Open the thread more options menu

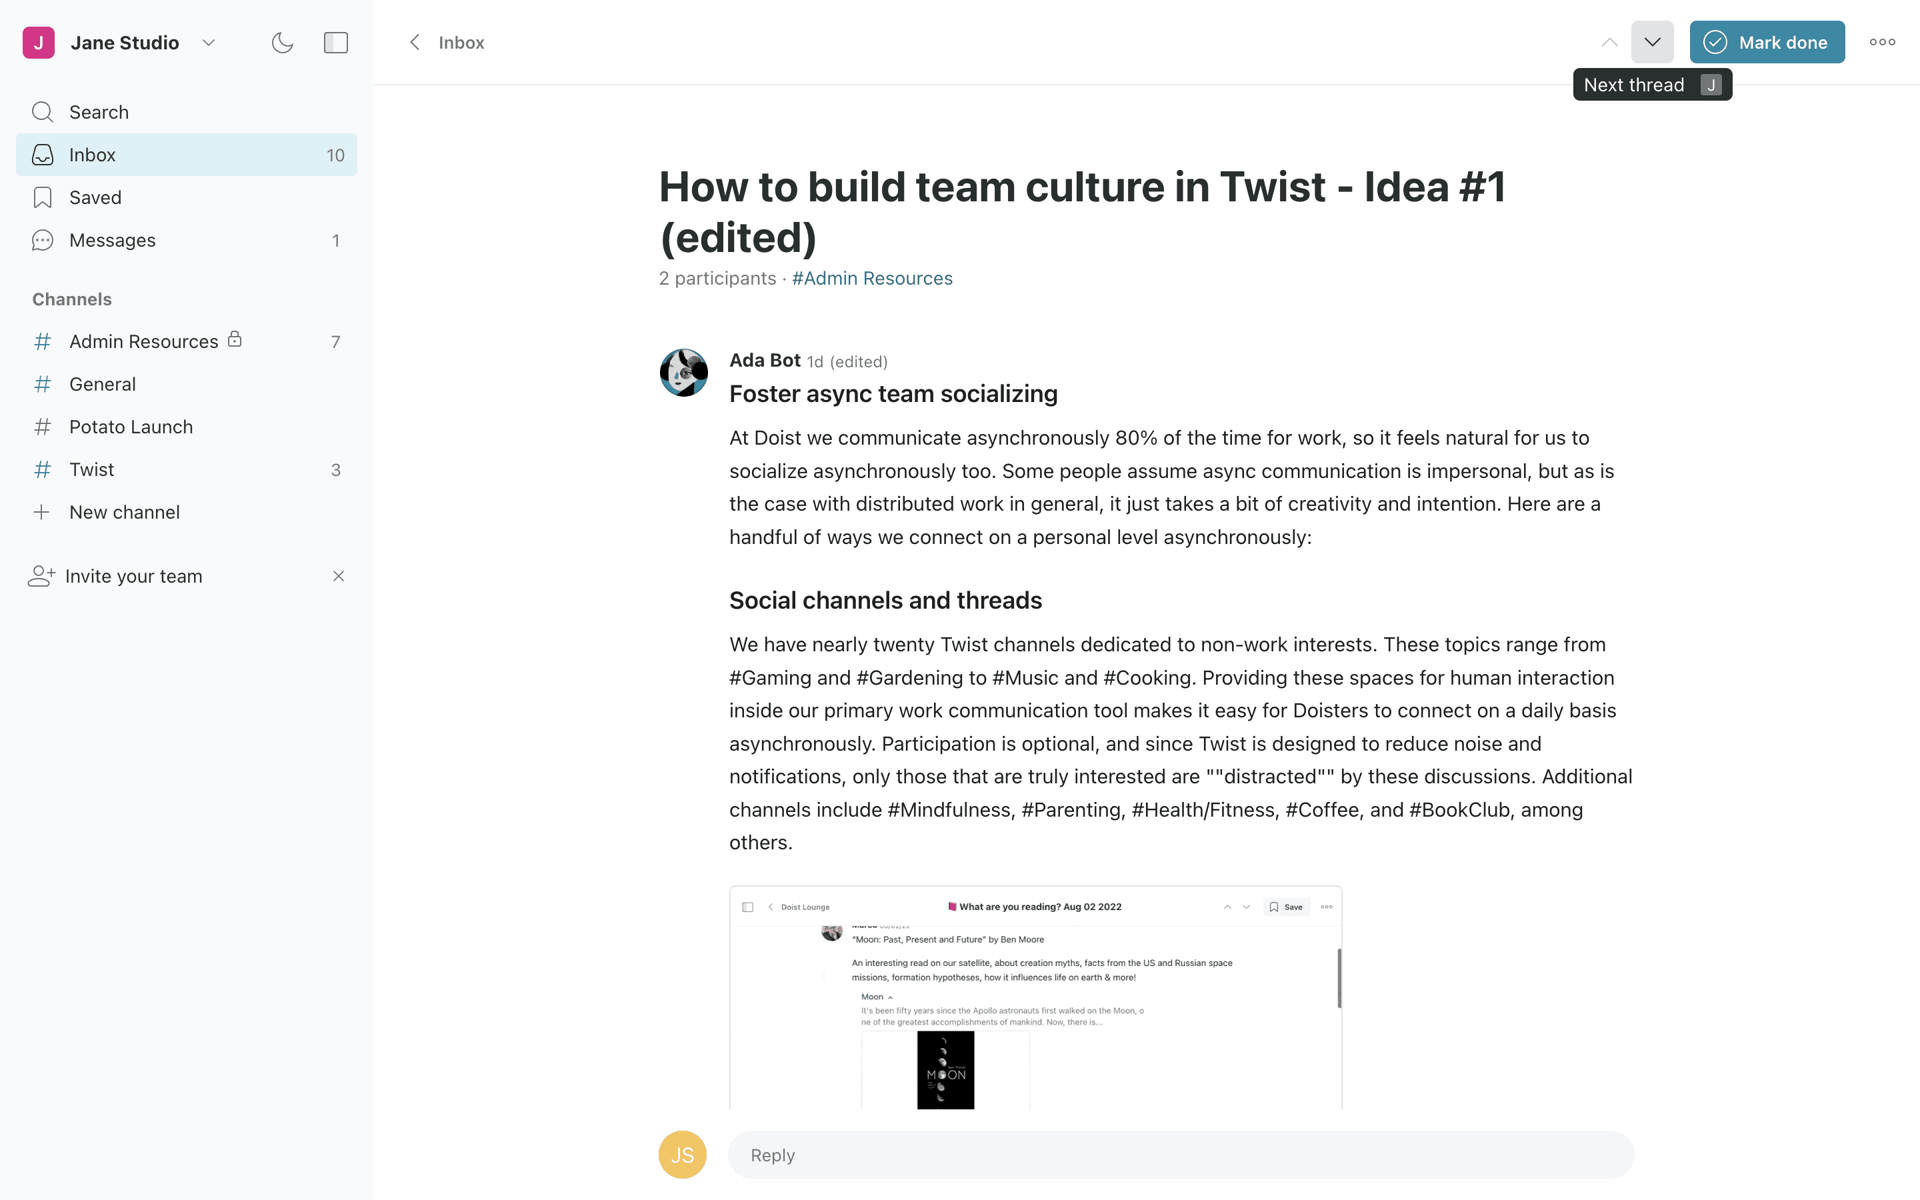point(1882,42)
